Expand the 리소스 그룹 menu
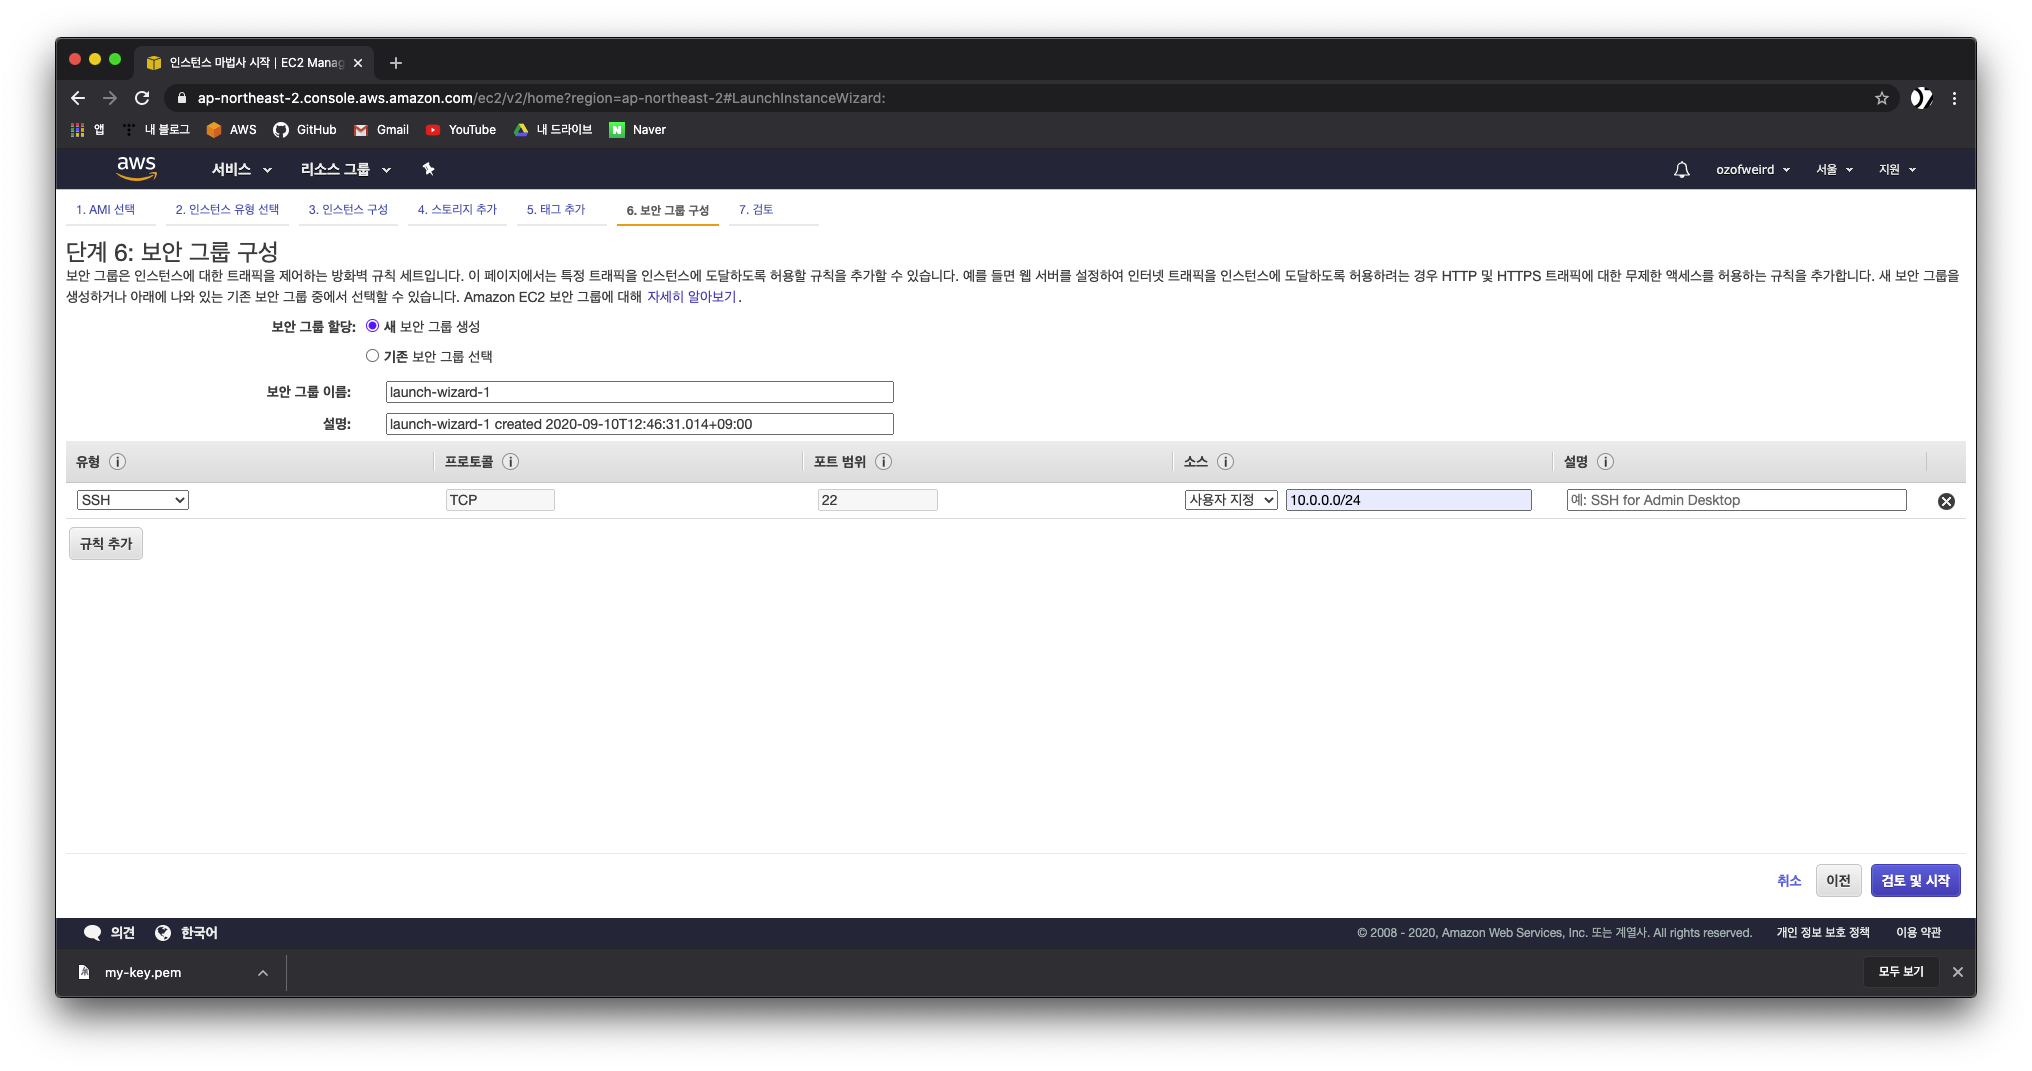Viewport: 2032px width, 1071px height. pos(346,170)
